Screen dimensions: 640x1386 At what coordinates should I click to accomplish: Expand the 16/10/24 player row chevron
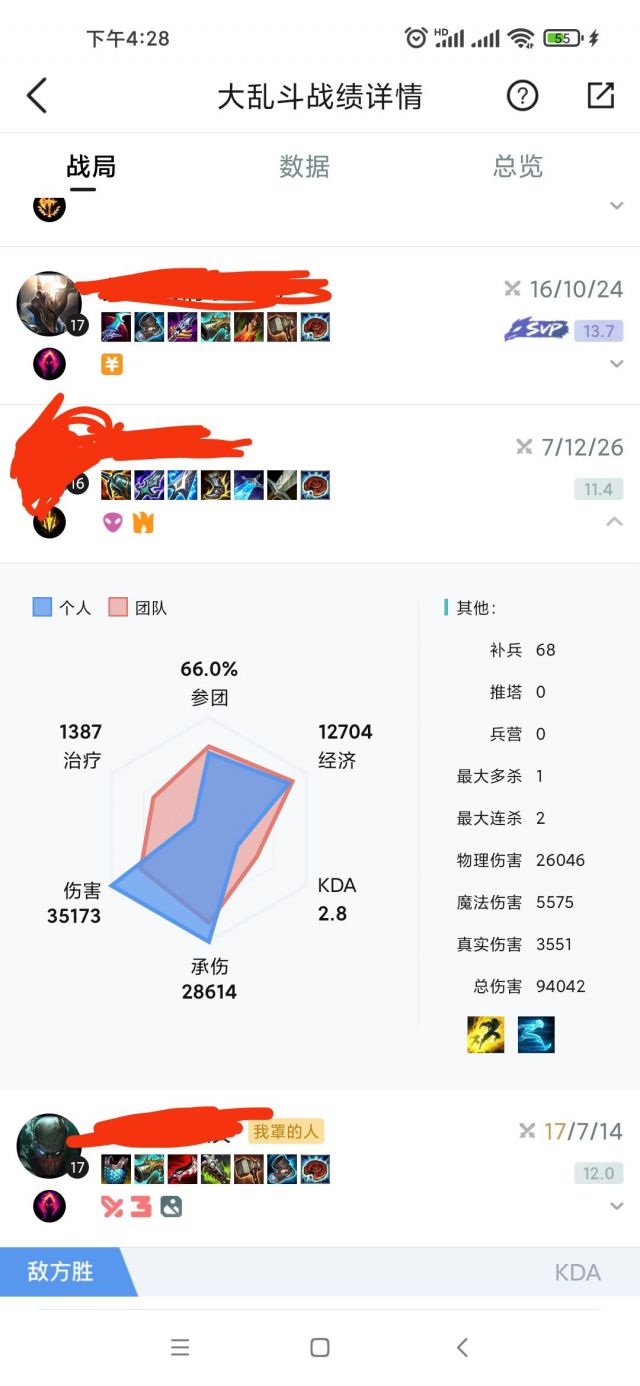pyautogui.click(x=616, y=364)
